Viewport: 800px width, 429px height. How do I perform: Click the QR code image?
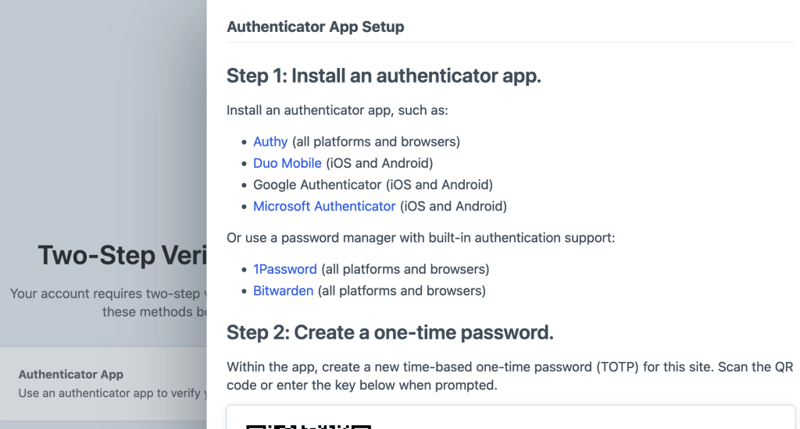(310, 425)
